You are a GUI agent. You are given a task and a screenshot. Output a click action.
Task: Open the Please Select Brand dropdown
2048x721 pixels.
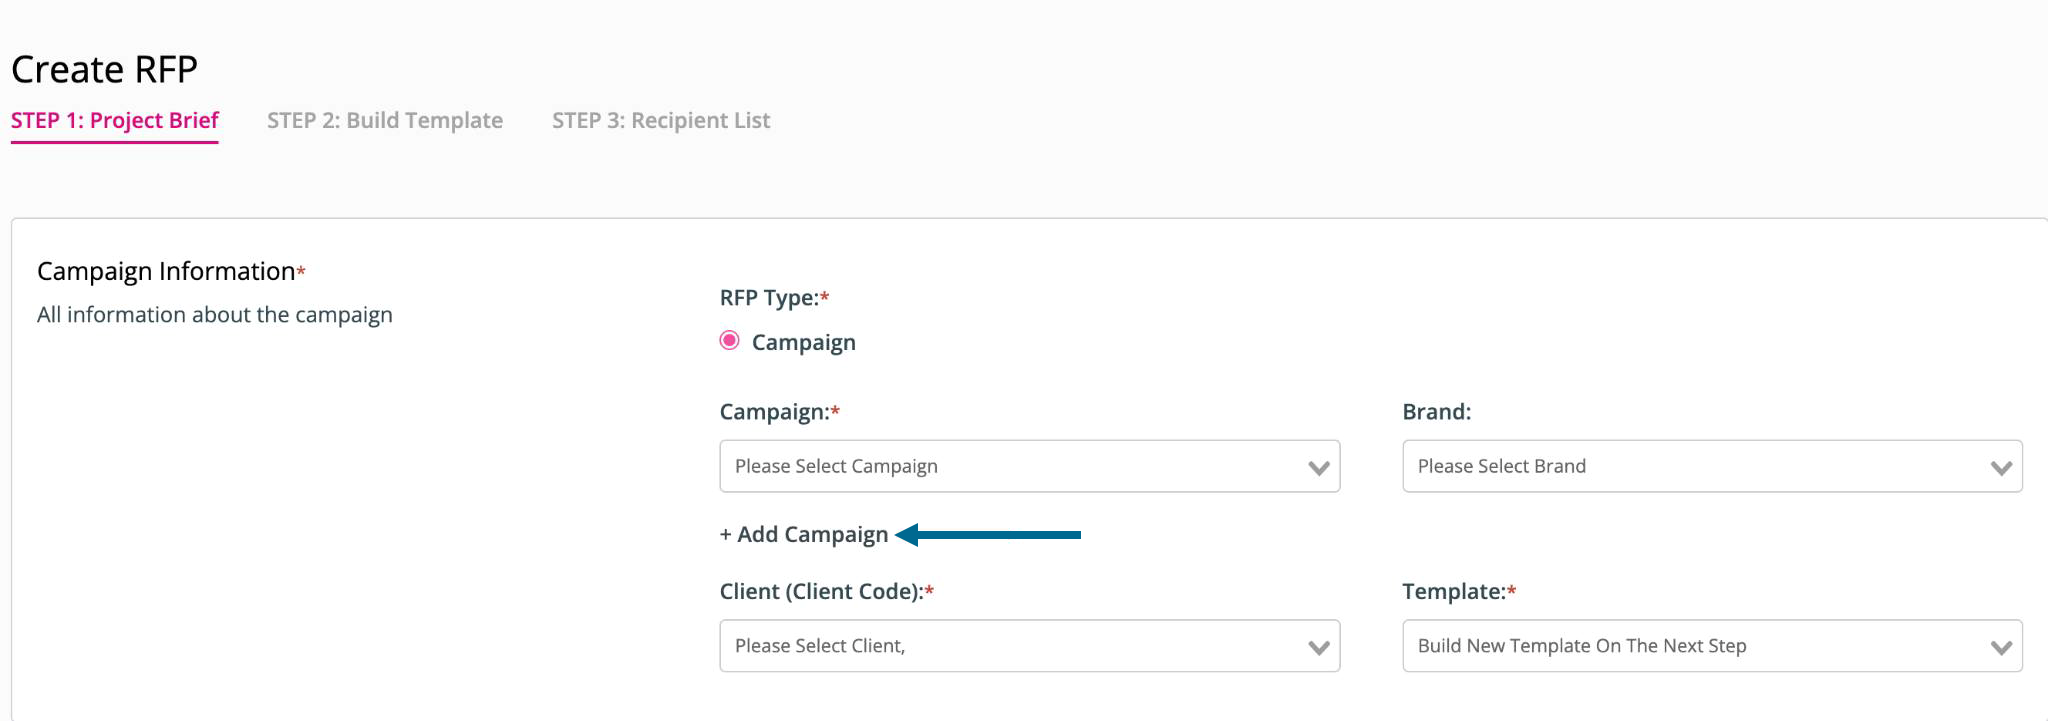(1712, 466)
